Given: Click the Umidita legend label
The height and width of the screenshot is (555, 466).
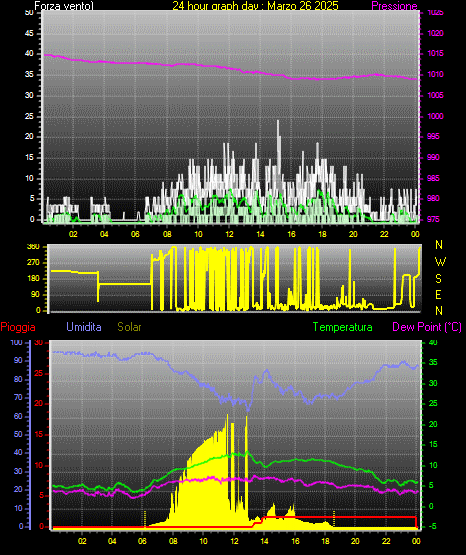Looking at the screenshot, I should tap(84, 327).
